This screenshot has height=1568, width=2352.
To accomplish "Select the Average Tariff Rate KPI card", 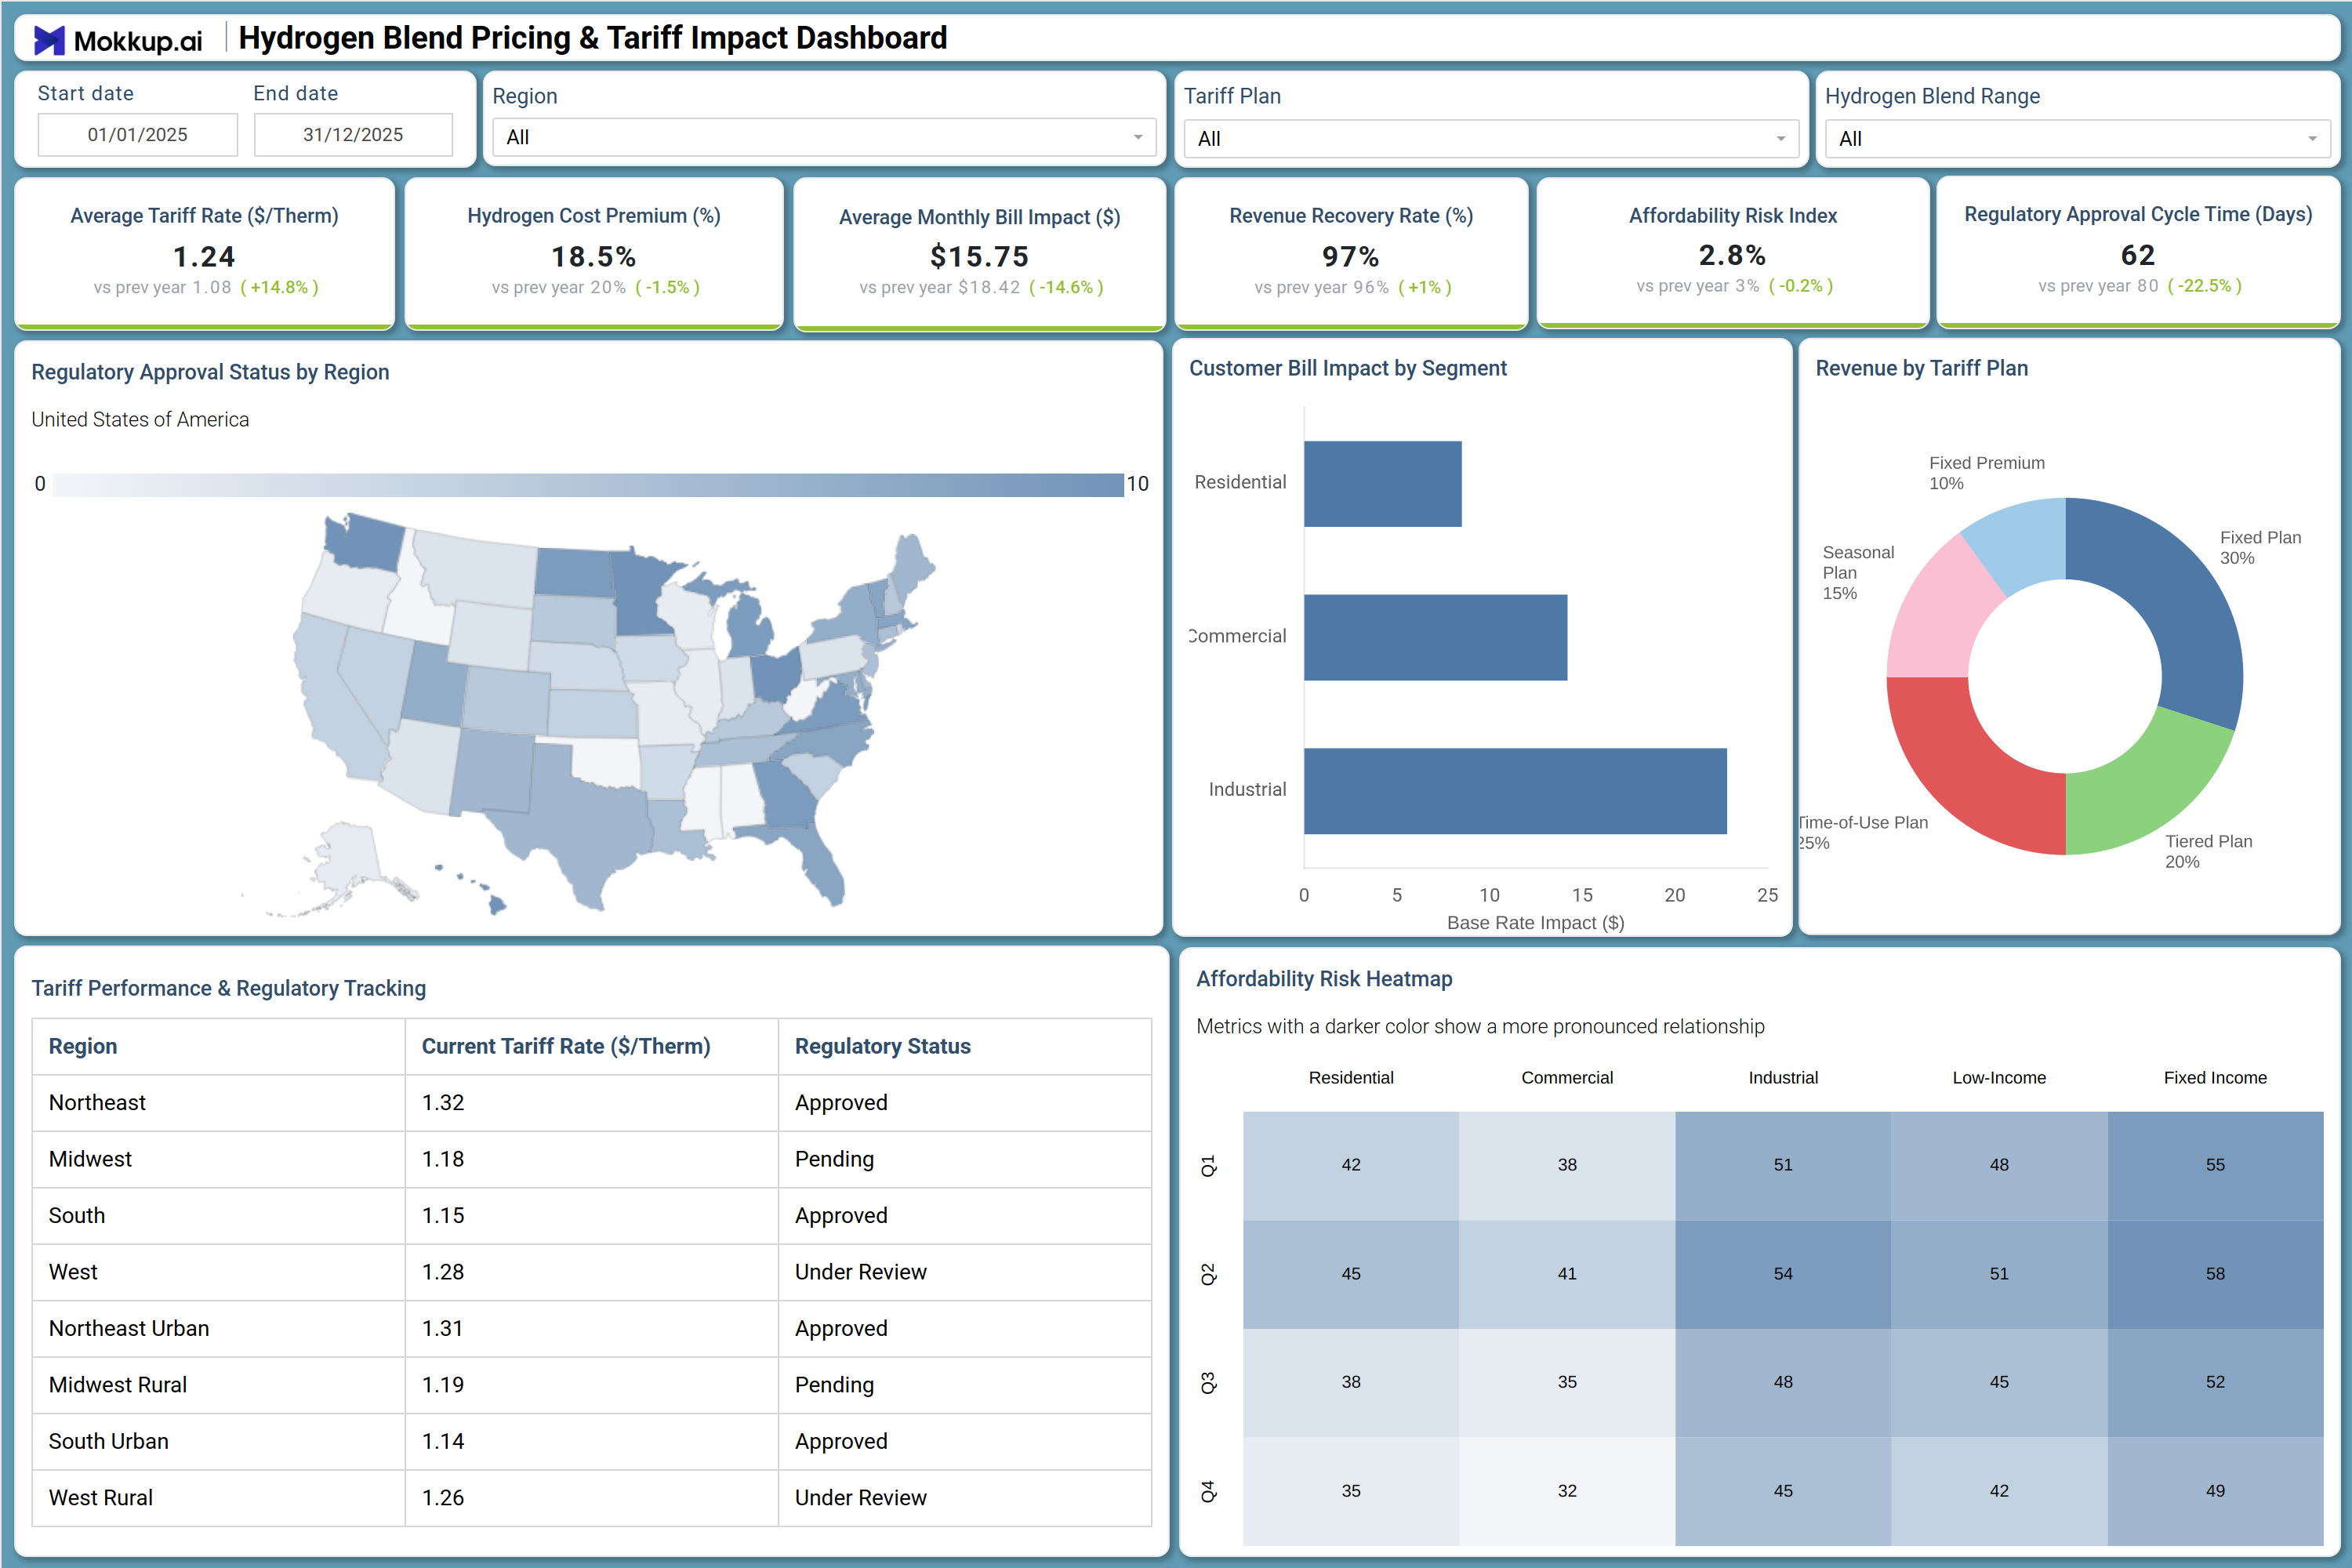I will (x=205, y=253).
